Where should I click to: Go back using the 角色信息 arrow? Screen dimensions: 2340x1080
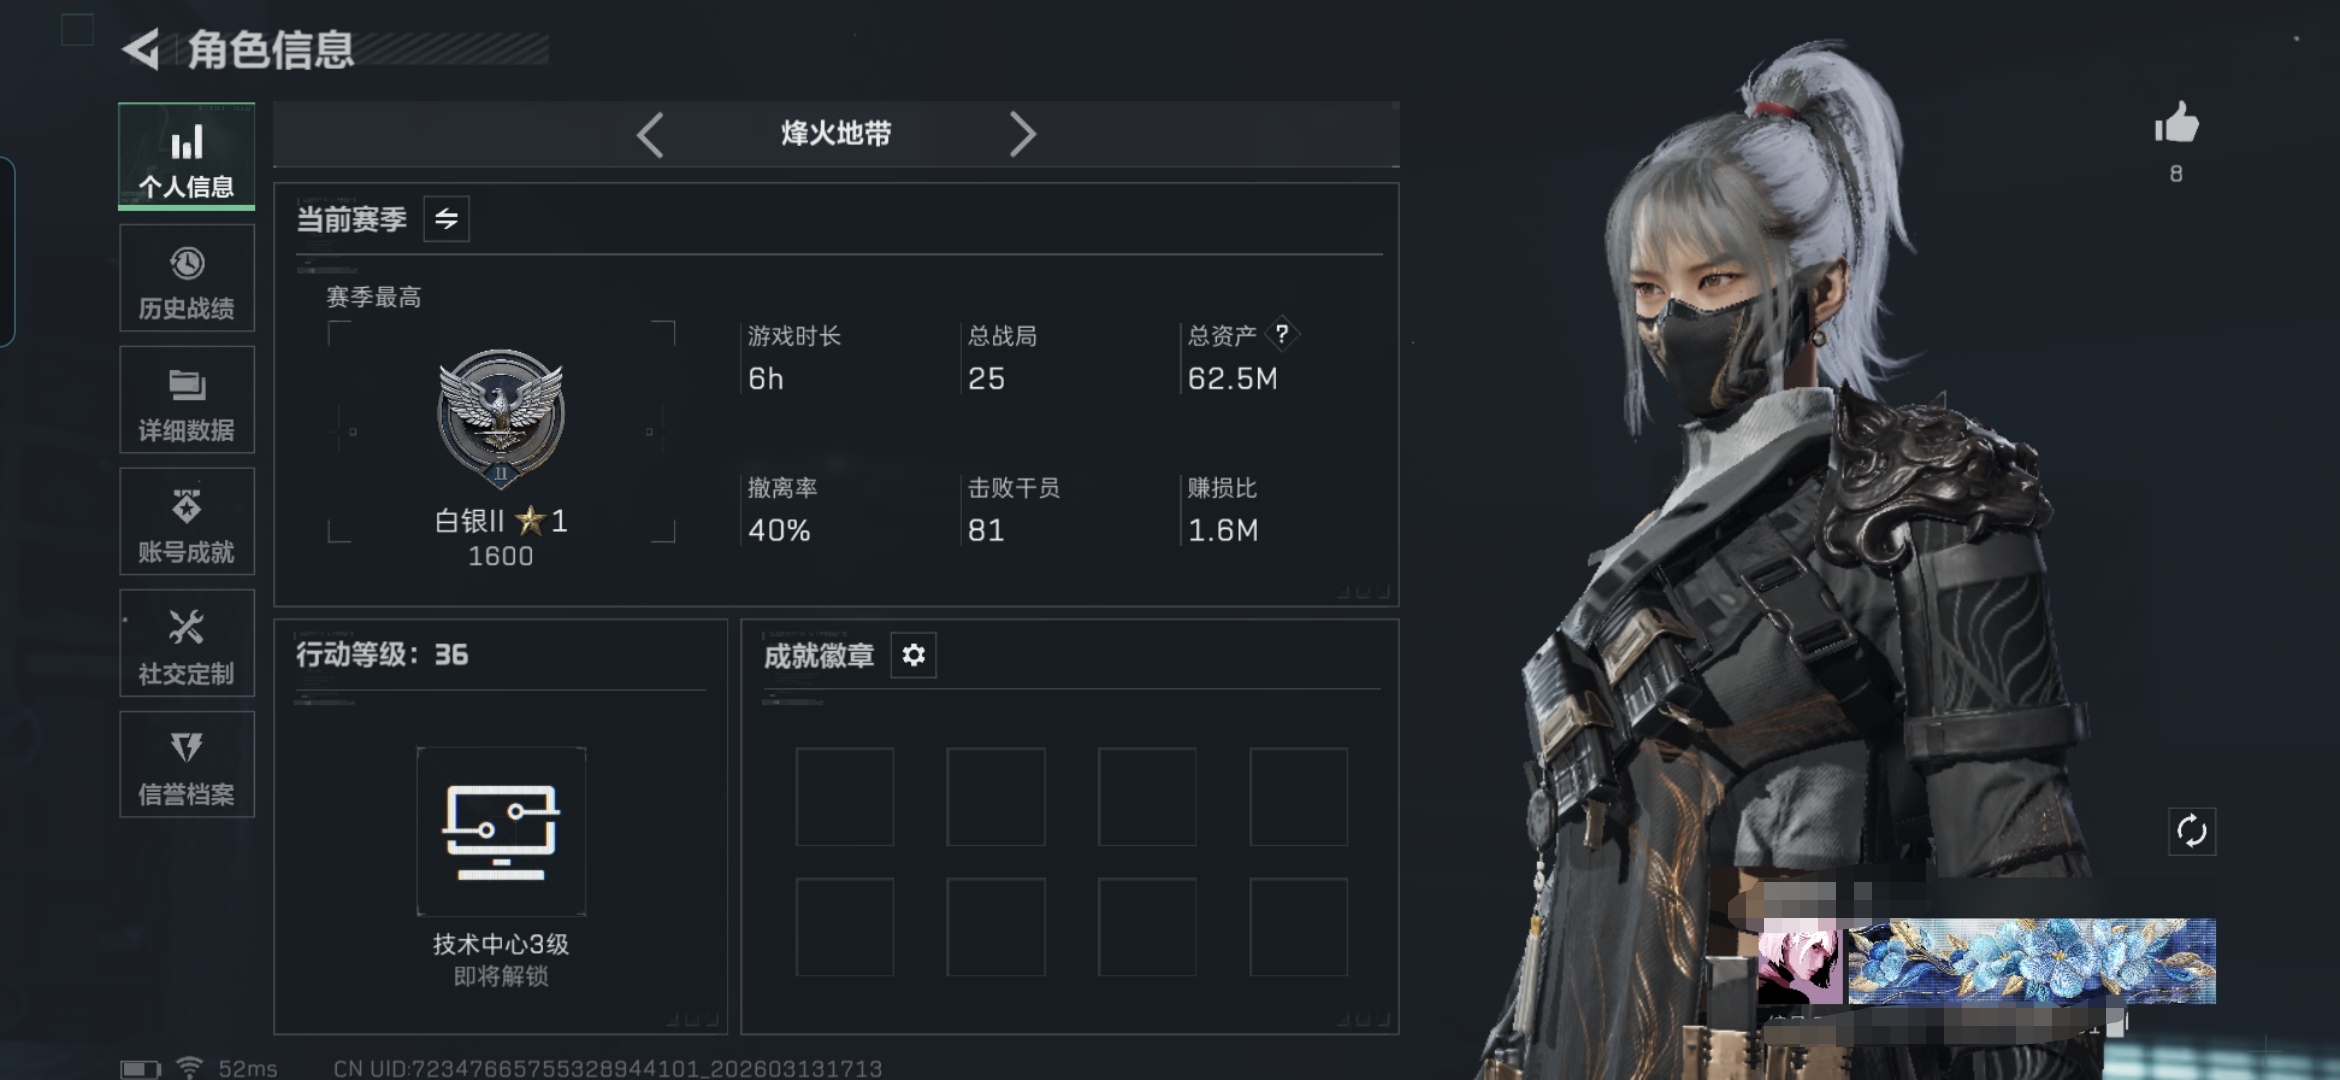(x=141, y=49)
